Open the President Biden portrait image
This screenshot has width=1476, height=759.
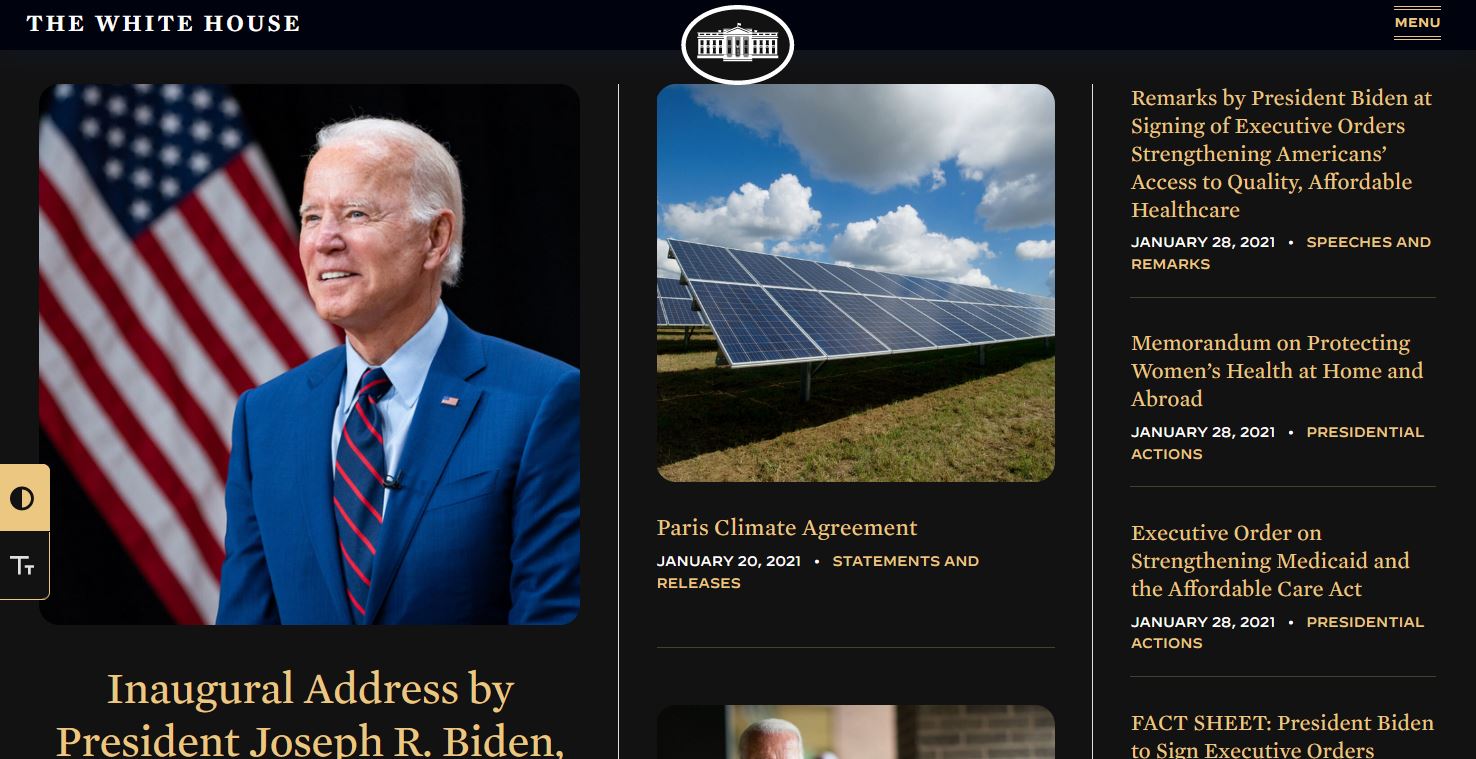tap(309, 354)
